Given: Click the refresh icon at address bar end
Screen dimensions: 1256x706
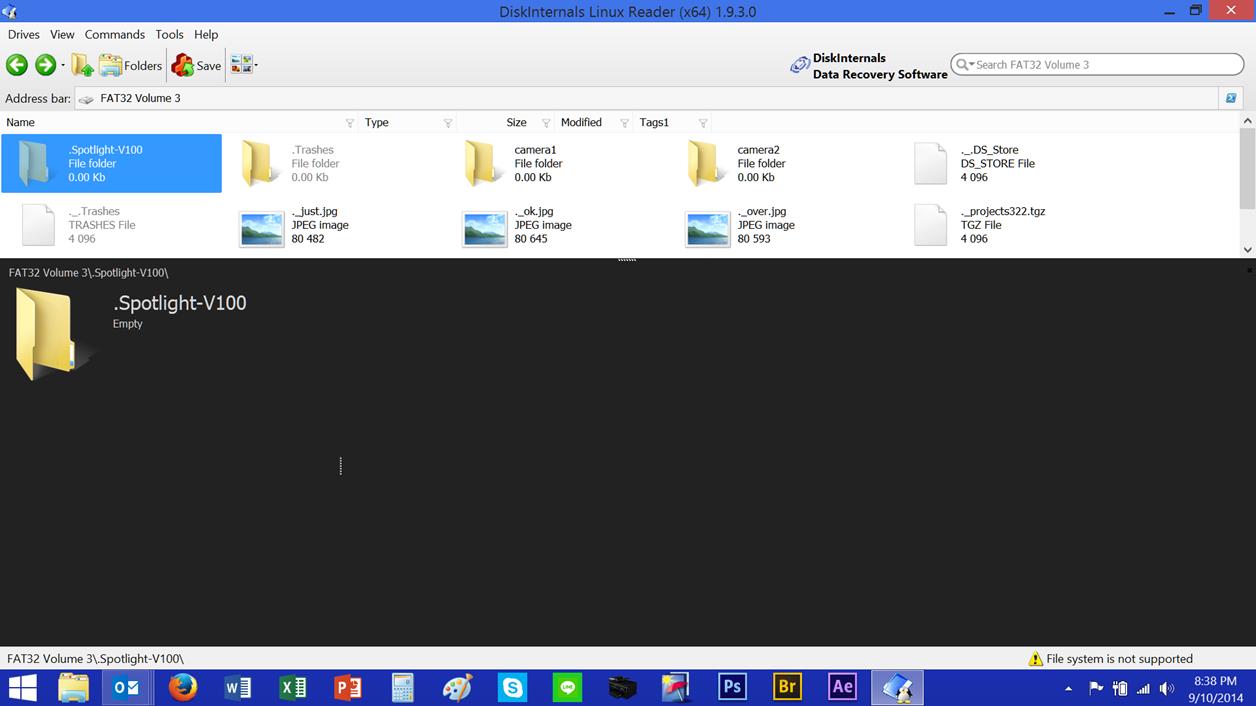Looking at the screenshot, I should tap(1231, 98).
